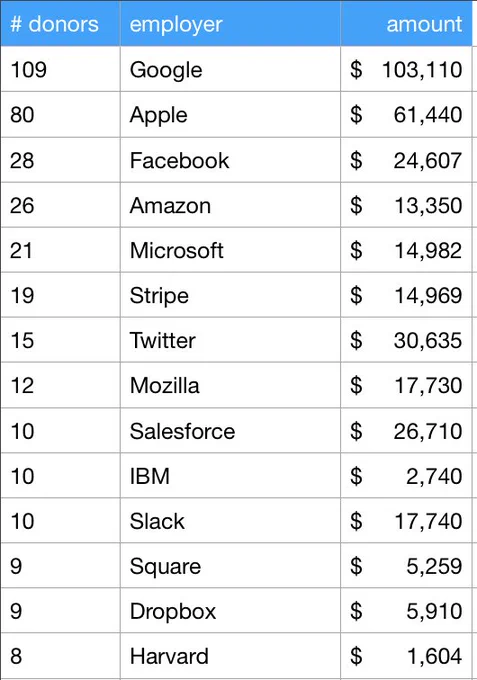Click the Dropbox cell
The width and height of the screenshot is (477, 680).
click(x=230, y=611)
